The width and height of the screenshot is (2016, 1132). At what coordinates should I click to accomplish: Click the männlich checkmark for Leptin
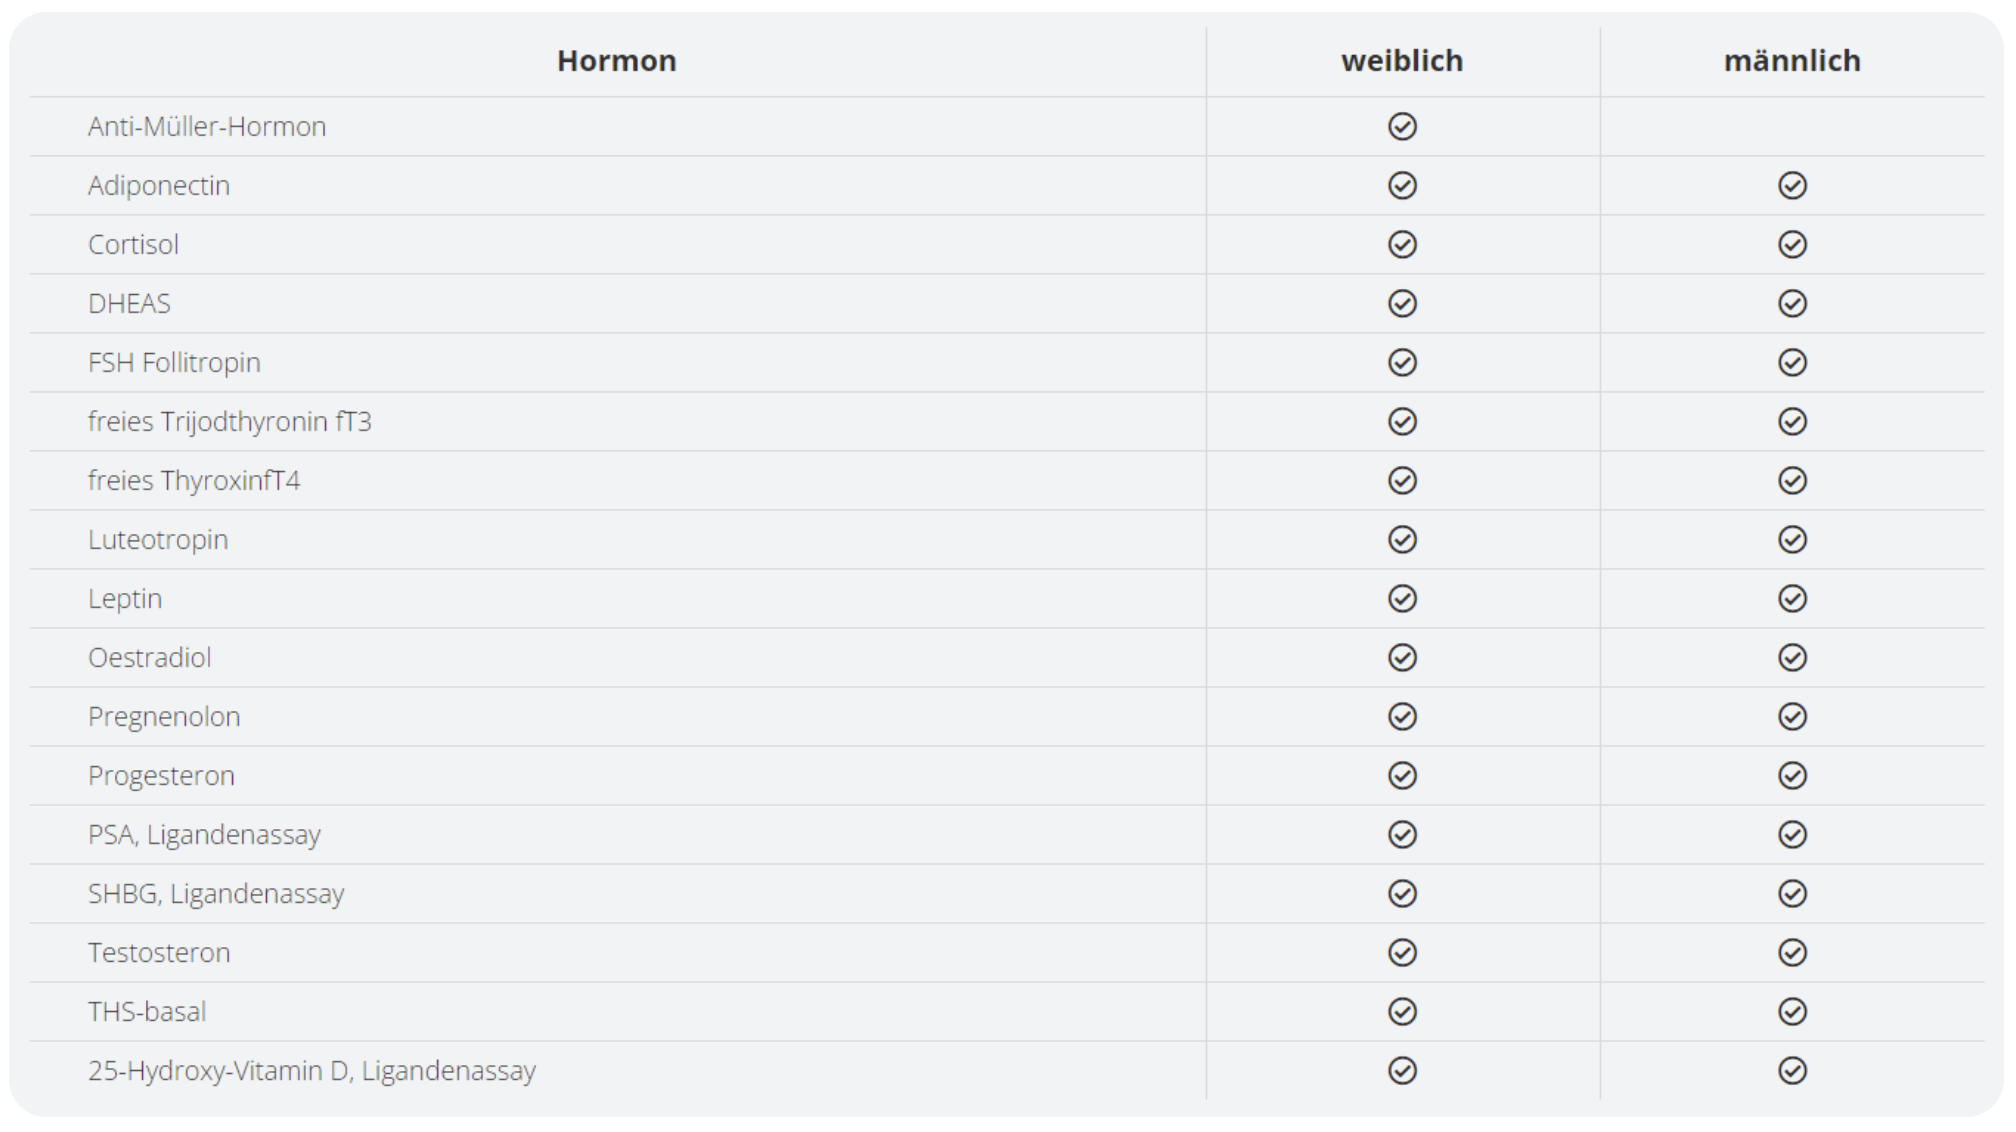point(1792,599)
